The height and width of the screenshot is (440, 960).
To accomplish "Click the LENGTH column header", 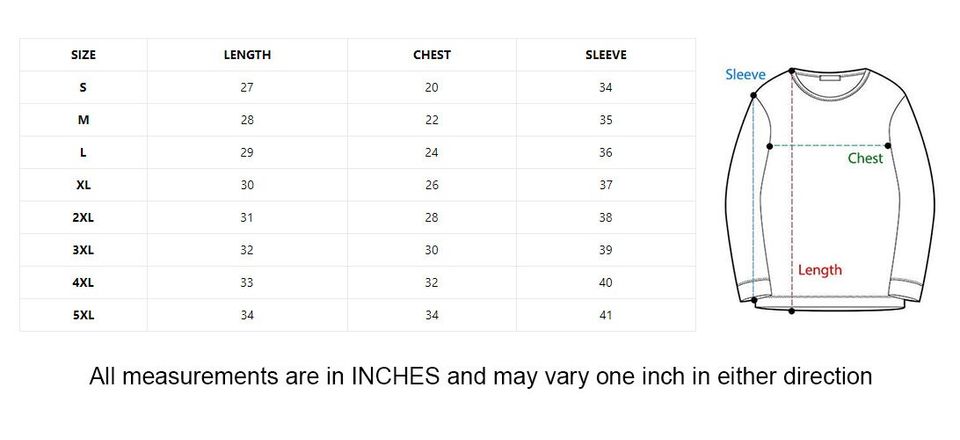I will click(x=247, y=55).
